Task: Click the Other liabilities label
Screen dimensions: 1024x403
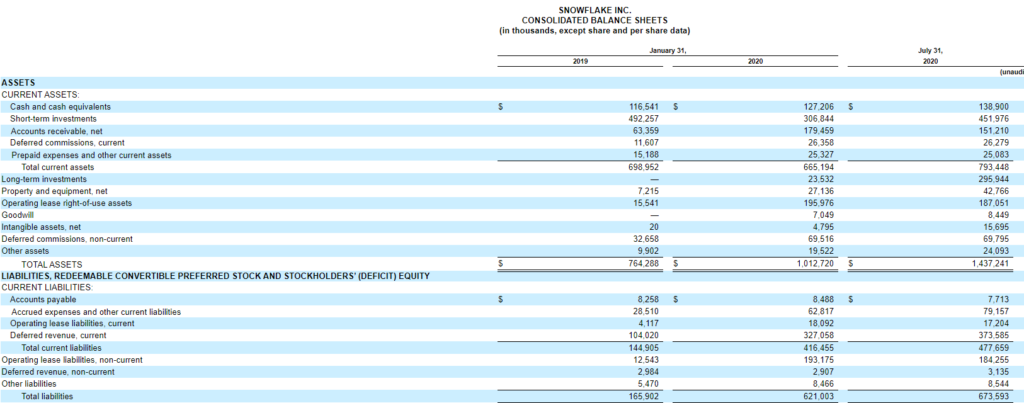Action: [x=29, y=384]
